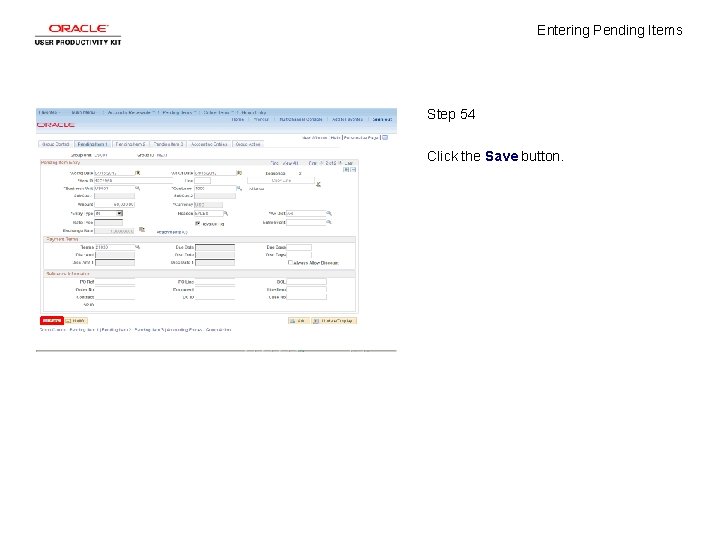The width and height of the screenshot is (720, 540).
Task: Switch to the Pending Item 2 tab
Action: tap(130, 144)
